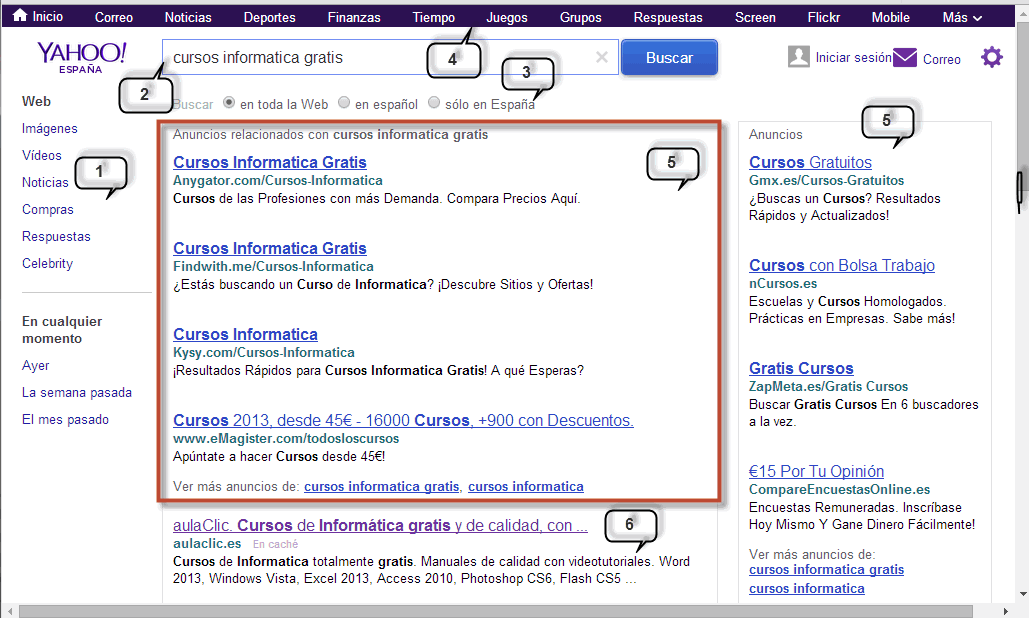Open Screen in the top bar

tap(755, 18)
